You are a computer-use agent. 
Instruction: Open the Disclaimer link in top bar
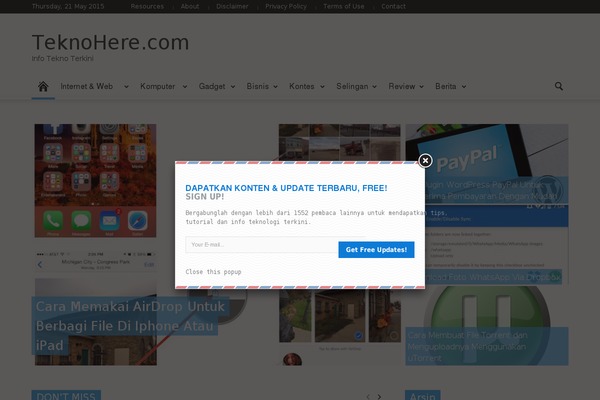pyautogui.click(x=232, y=7)
